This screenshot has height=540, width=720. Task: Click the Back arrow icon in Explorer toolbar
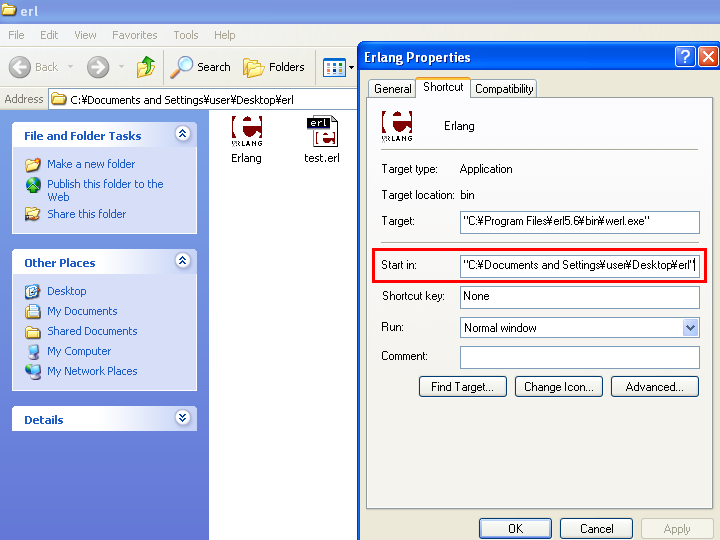[x=20, y=67]
